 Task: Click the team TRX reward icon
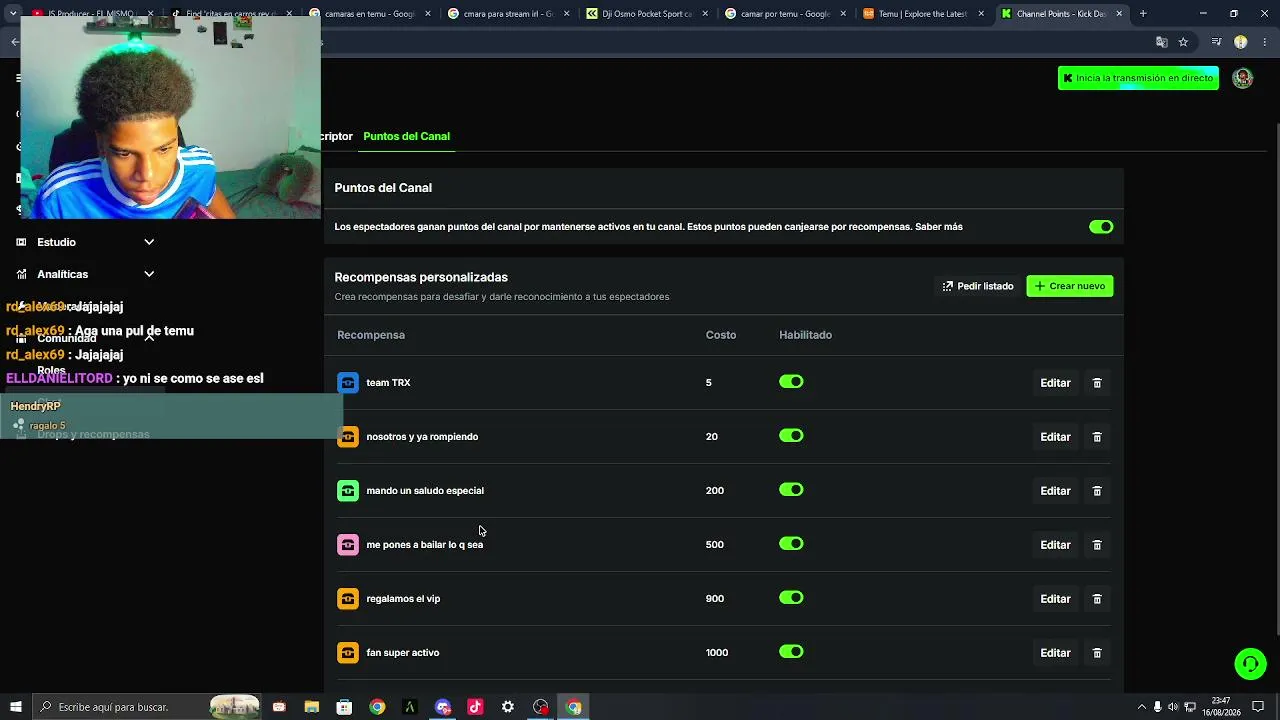pyautogui.click(x=348, y=383)
